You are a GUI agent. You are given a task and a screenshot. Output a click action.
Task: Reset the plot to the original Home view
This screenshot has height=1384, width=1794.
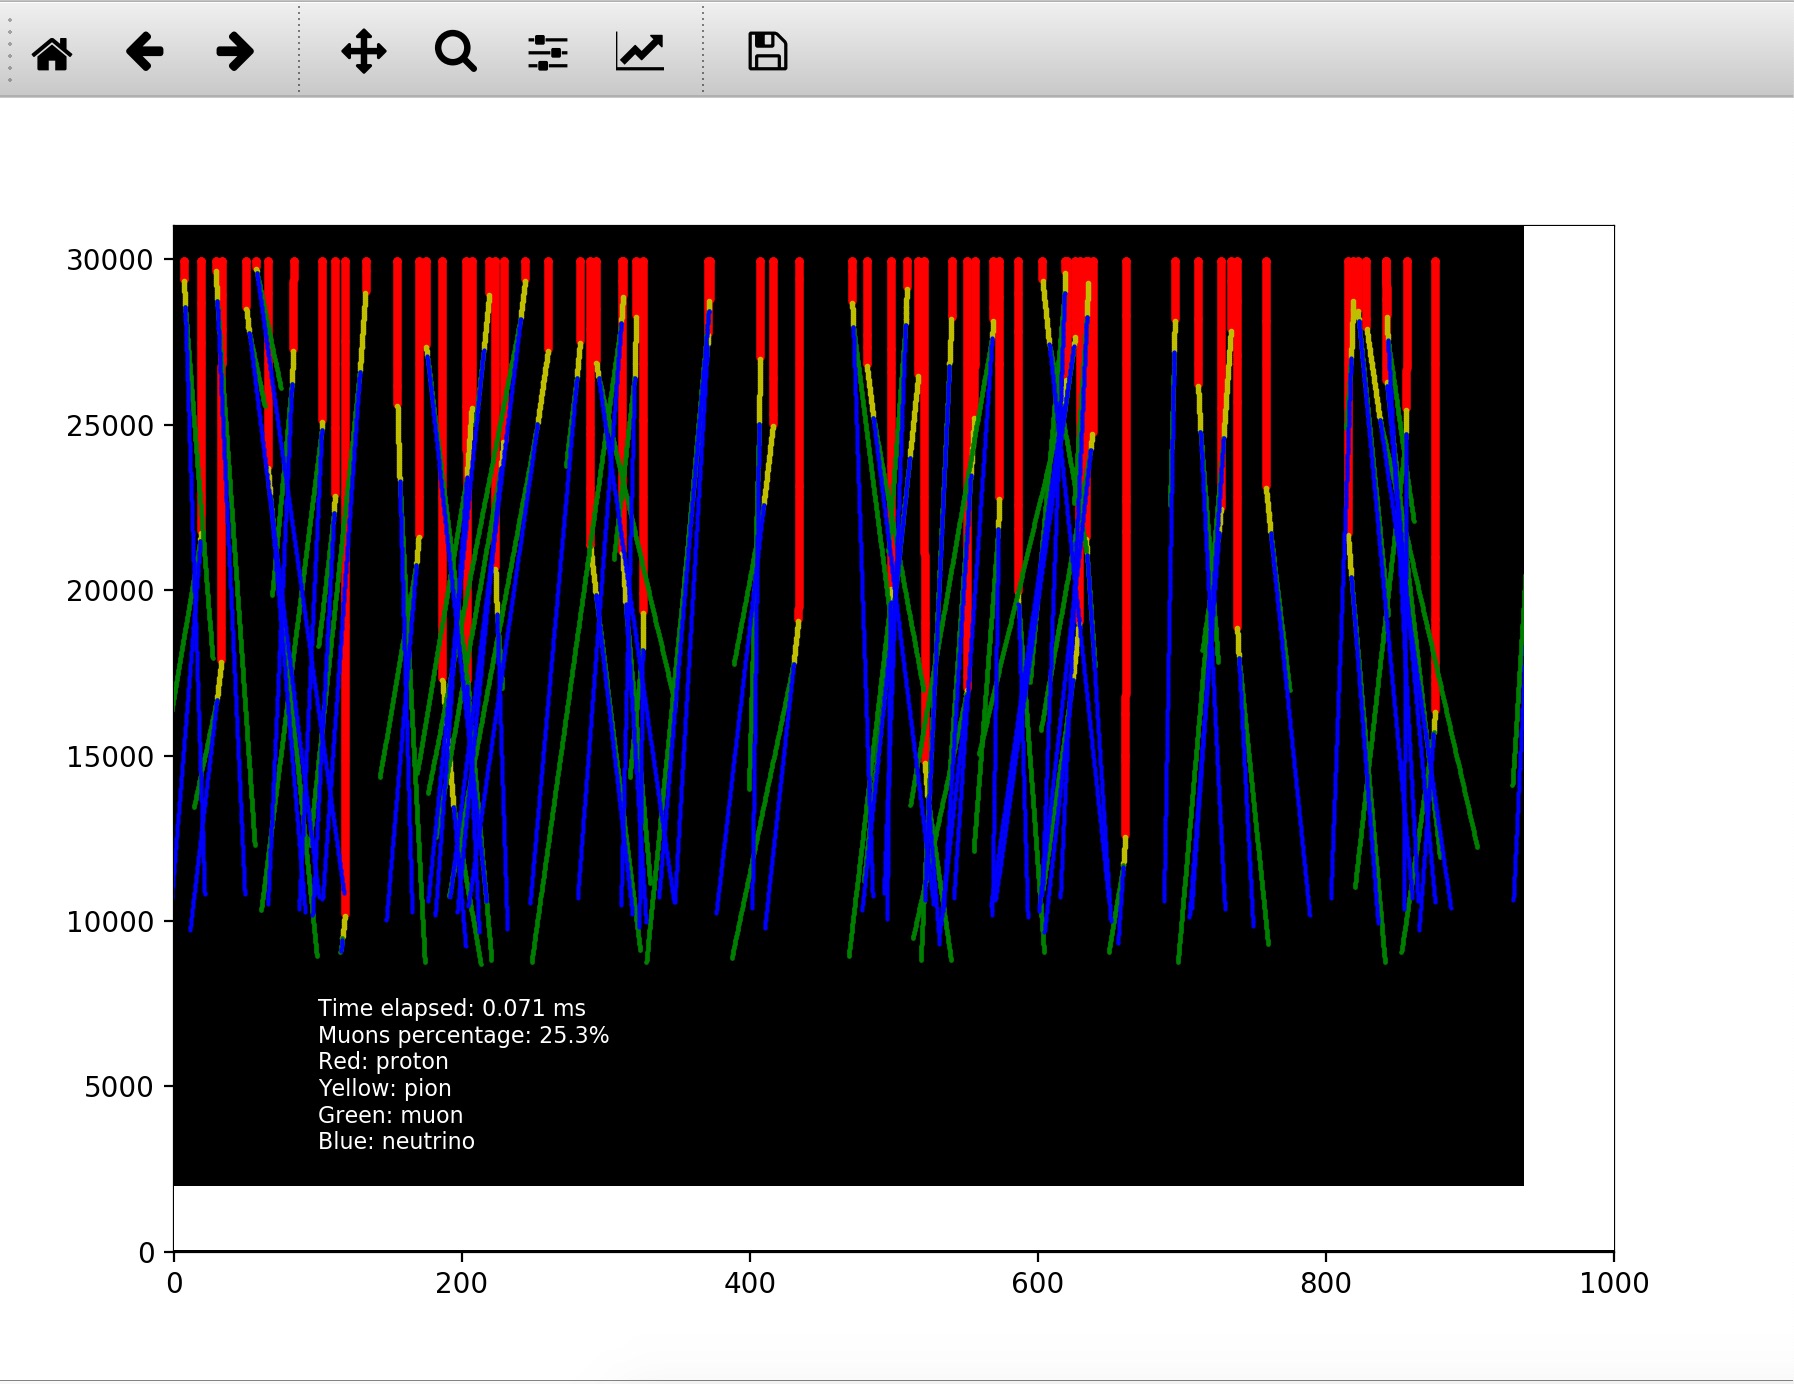pos(52,52)
